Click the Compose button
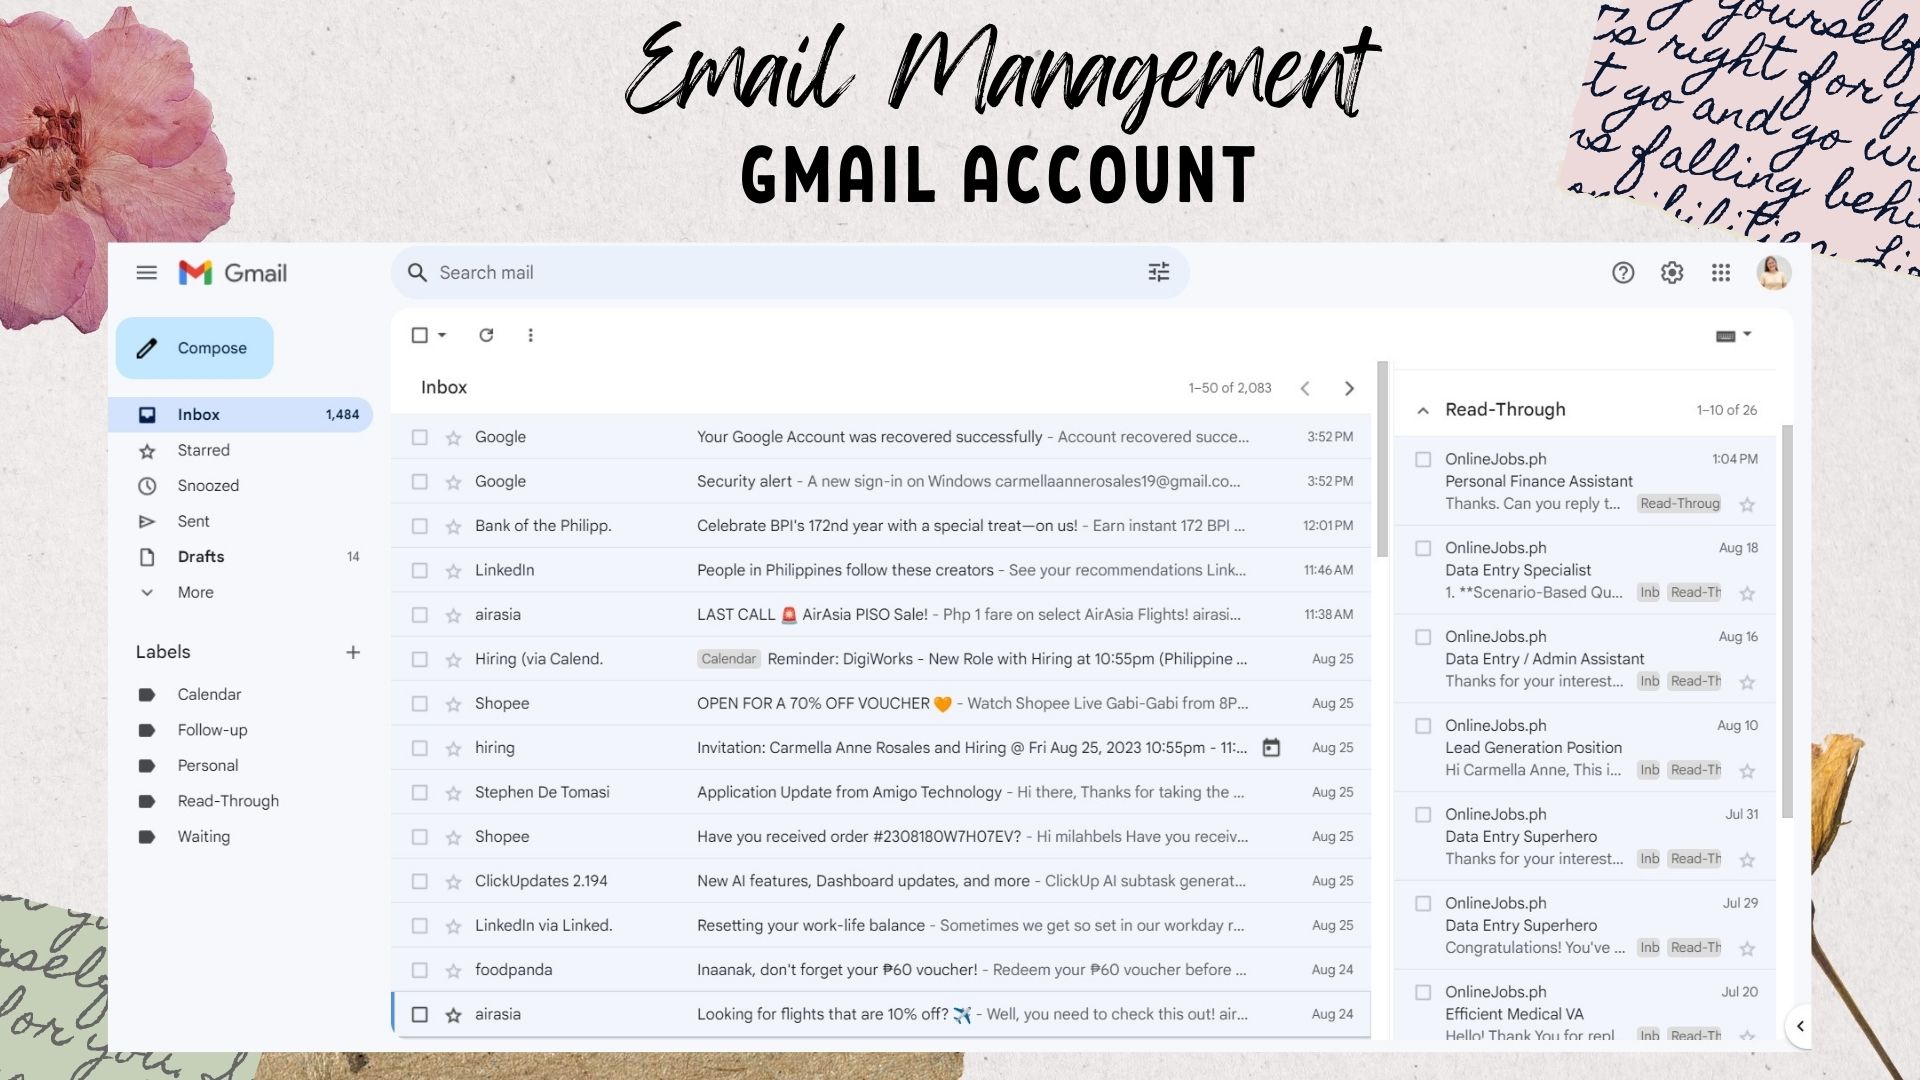This screenshot has width=1920, height=1080. point(195,348)
